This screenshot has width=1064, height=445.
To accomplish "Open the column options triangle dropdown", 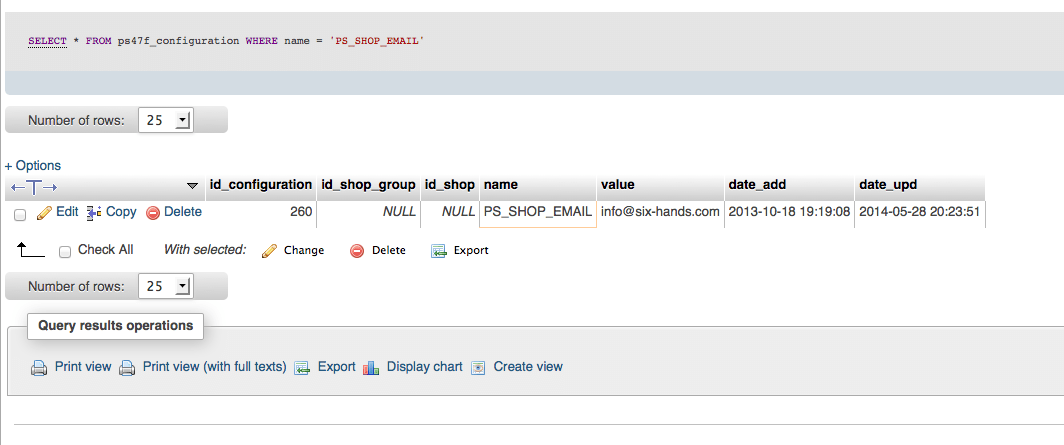I will pyautogui.click(x=192, y=185).
